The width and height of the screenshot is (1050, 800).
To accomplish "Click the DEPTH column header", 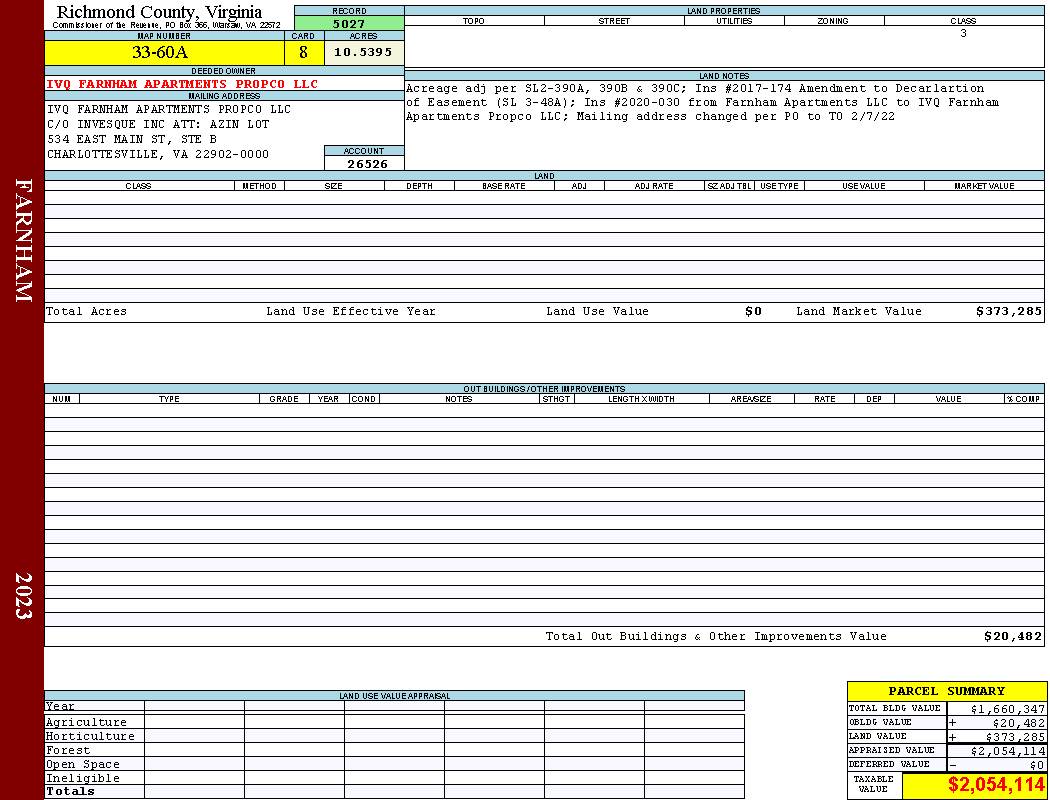I will point(419,186).
